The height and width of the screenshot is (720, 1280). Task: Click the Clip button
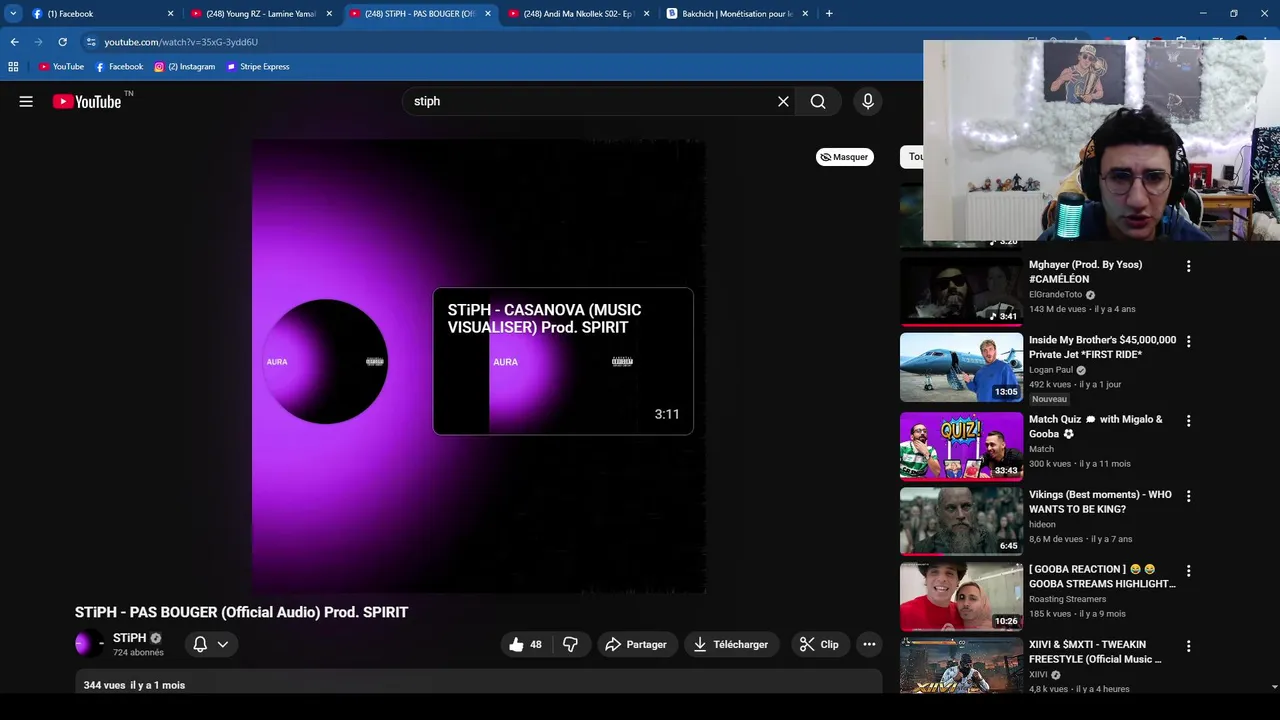coord(819,645)
